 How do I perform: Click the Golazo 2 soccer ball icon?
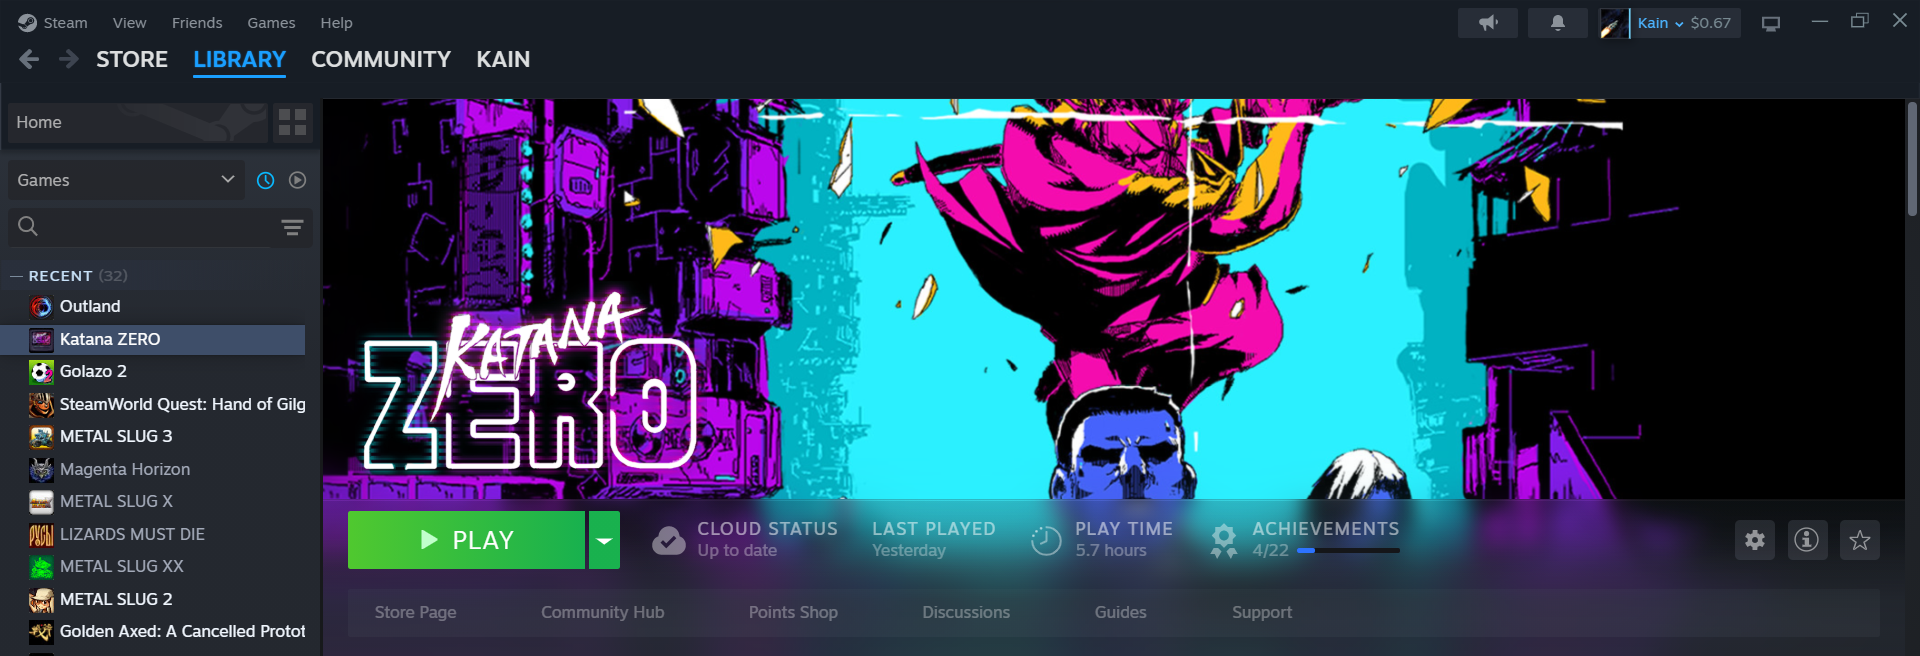click(x=41, y=372)
